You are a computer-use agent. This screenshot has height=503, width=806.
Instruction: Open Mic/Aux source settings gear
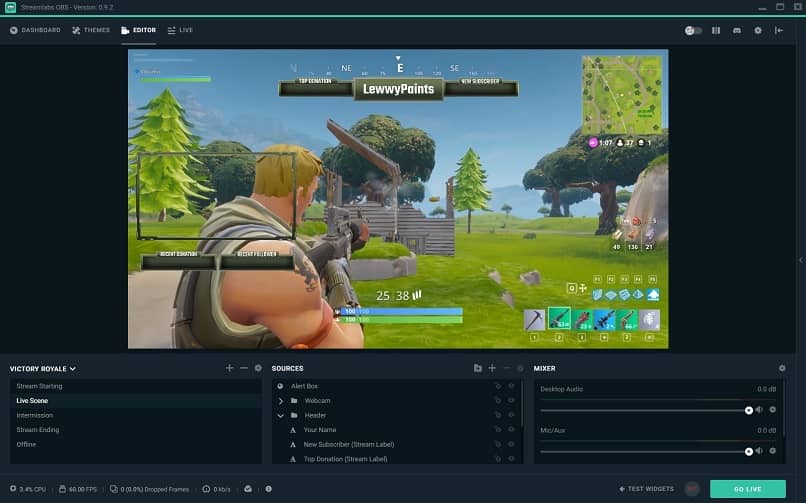coord(772,451)
